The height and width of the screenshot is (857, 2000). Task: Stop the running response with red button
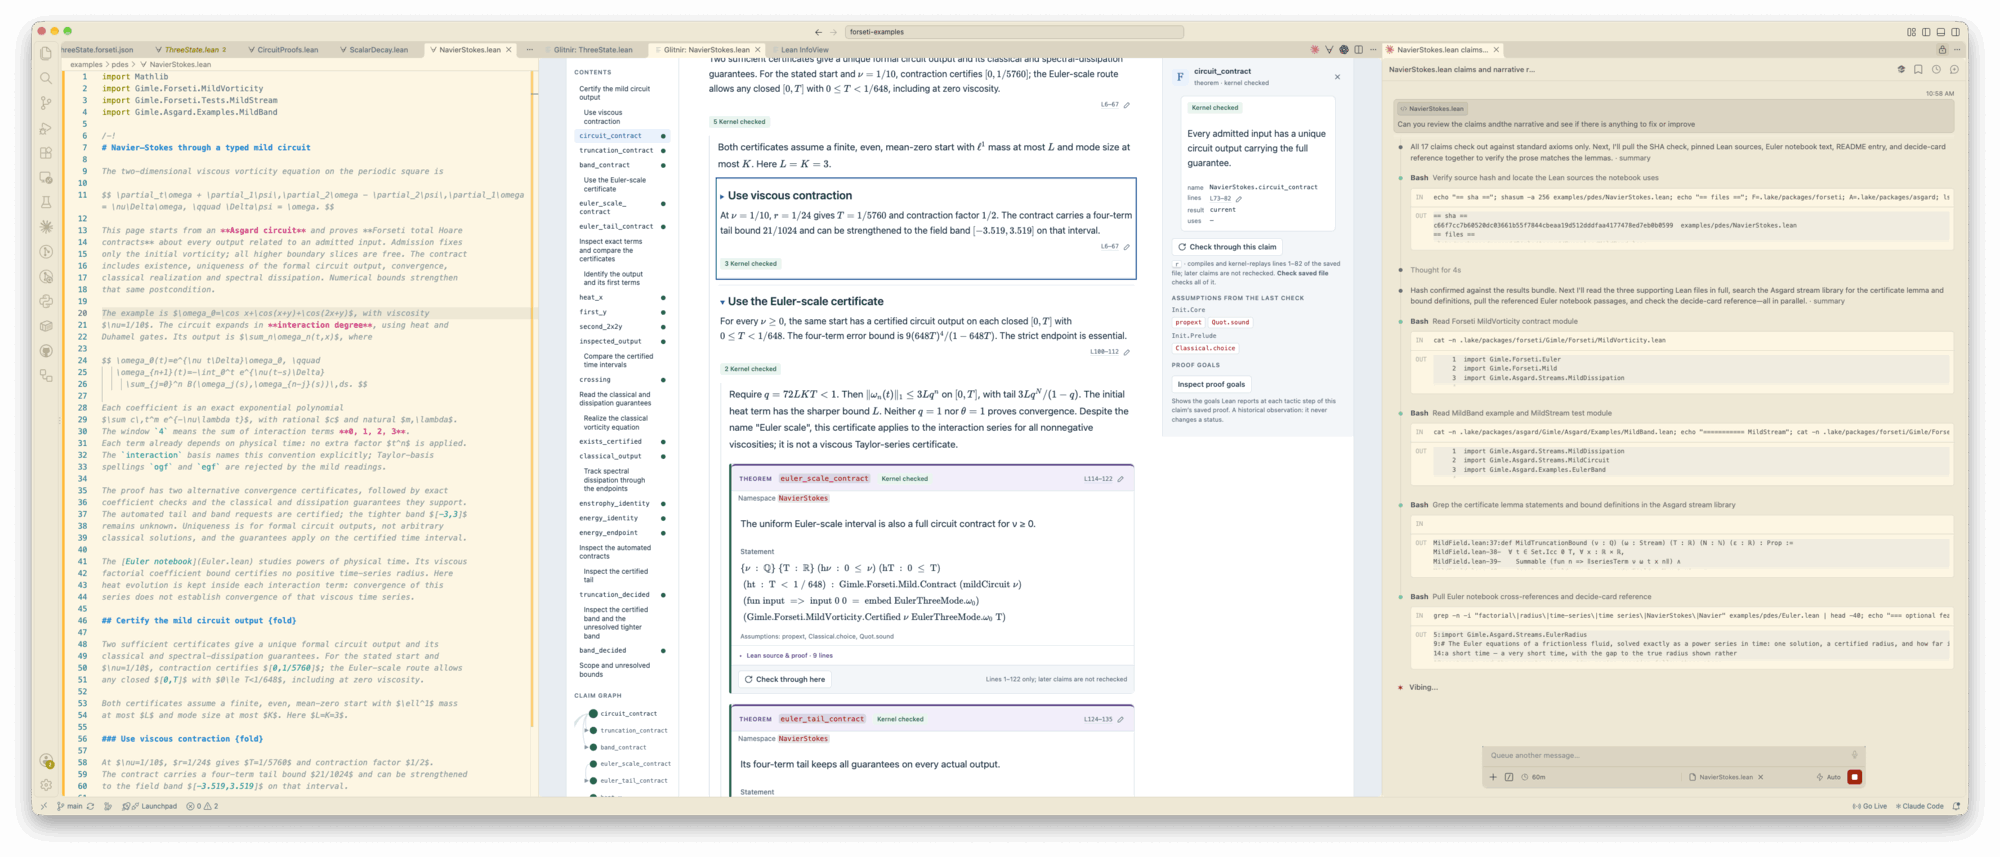click(x=1854, y=777)
